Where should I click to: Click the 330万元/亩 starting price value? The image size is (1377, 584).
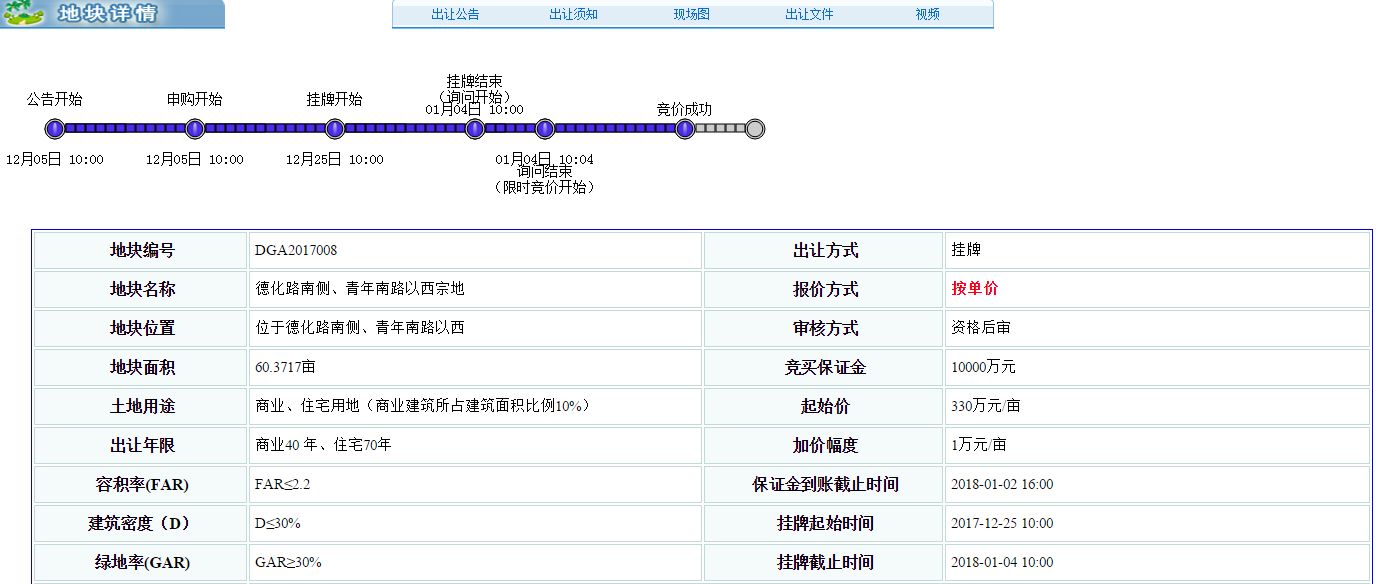point(986,406)
